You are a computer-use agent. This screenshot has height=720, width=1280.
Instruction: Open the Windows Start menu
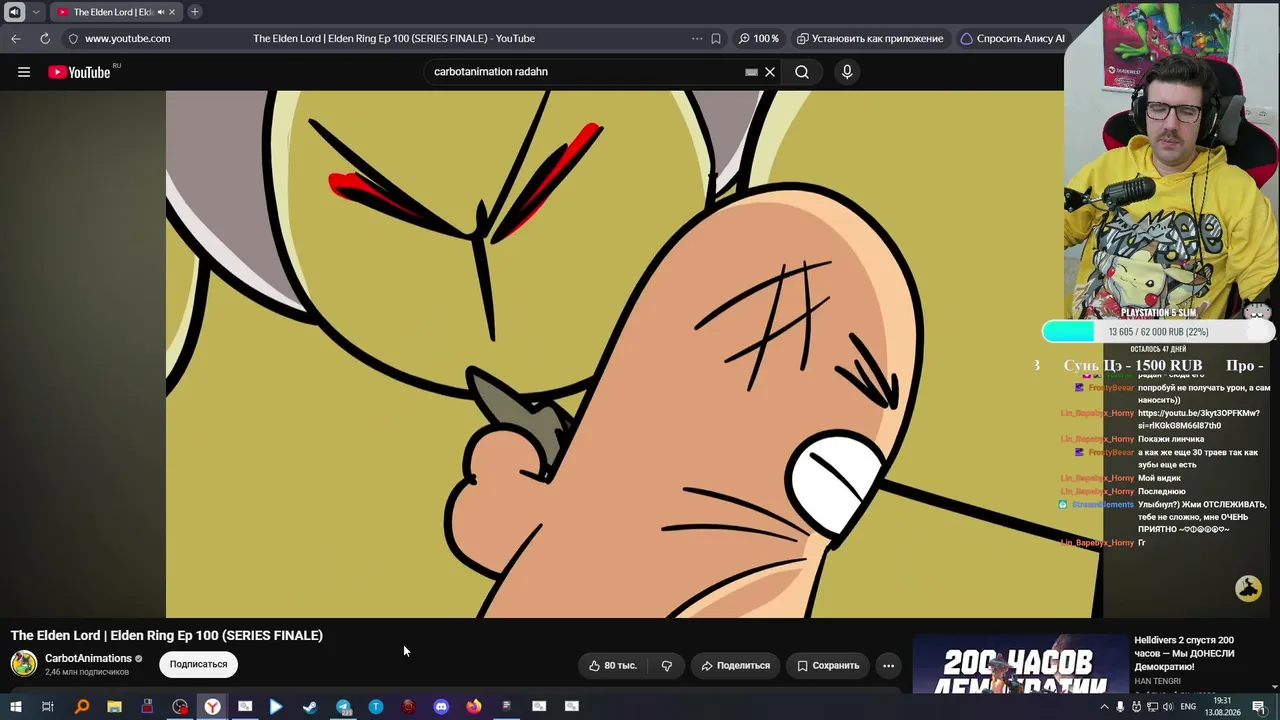coord(15,706)
